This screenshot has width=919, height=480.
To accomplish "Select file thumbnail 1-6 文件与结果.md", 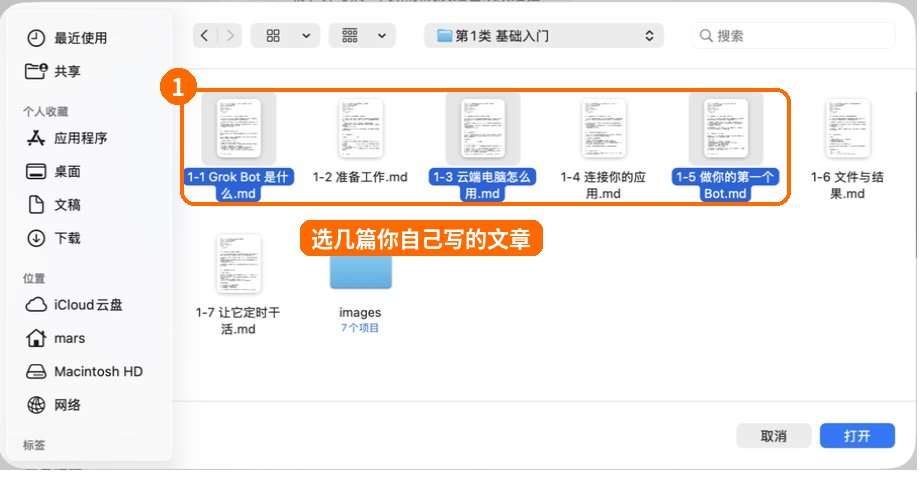I will click(x=847, y=128).
